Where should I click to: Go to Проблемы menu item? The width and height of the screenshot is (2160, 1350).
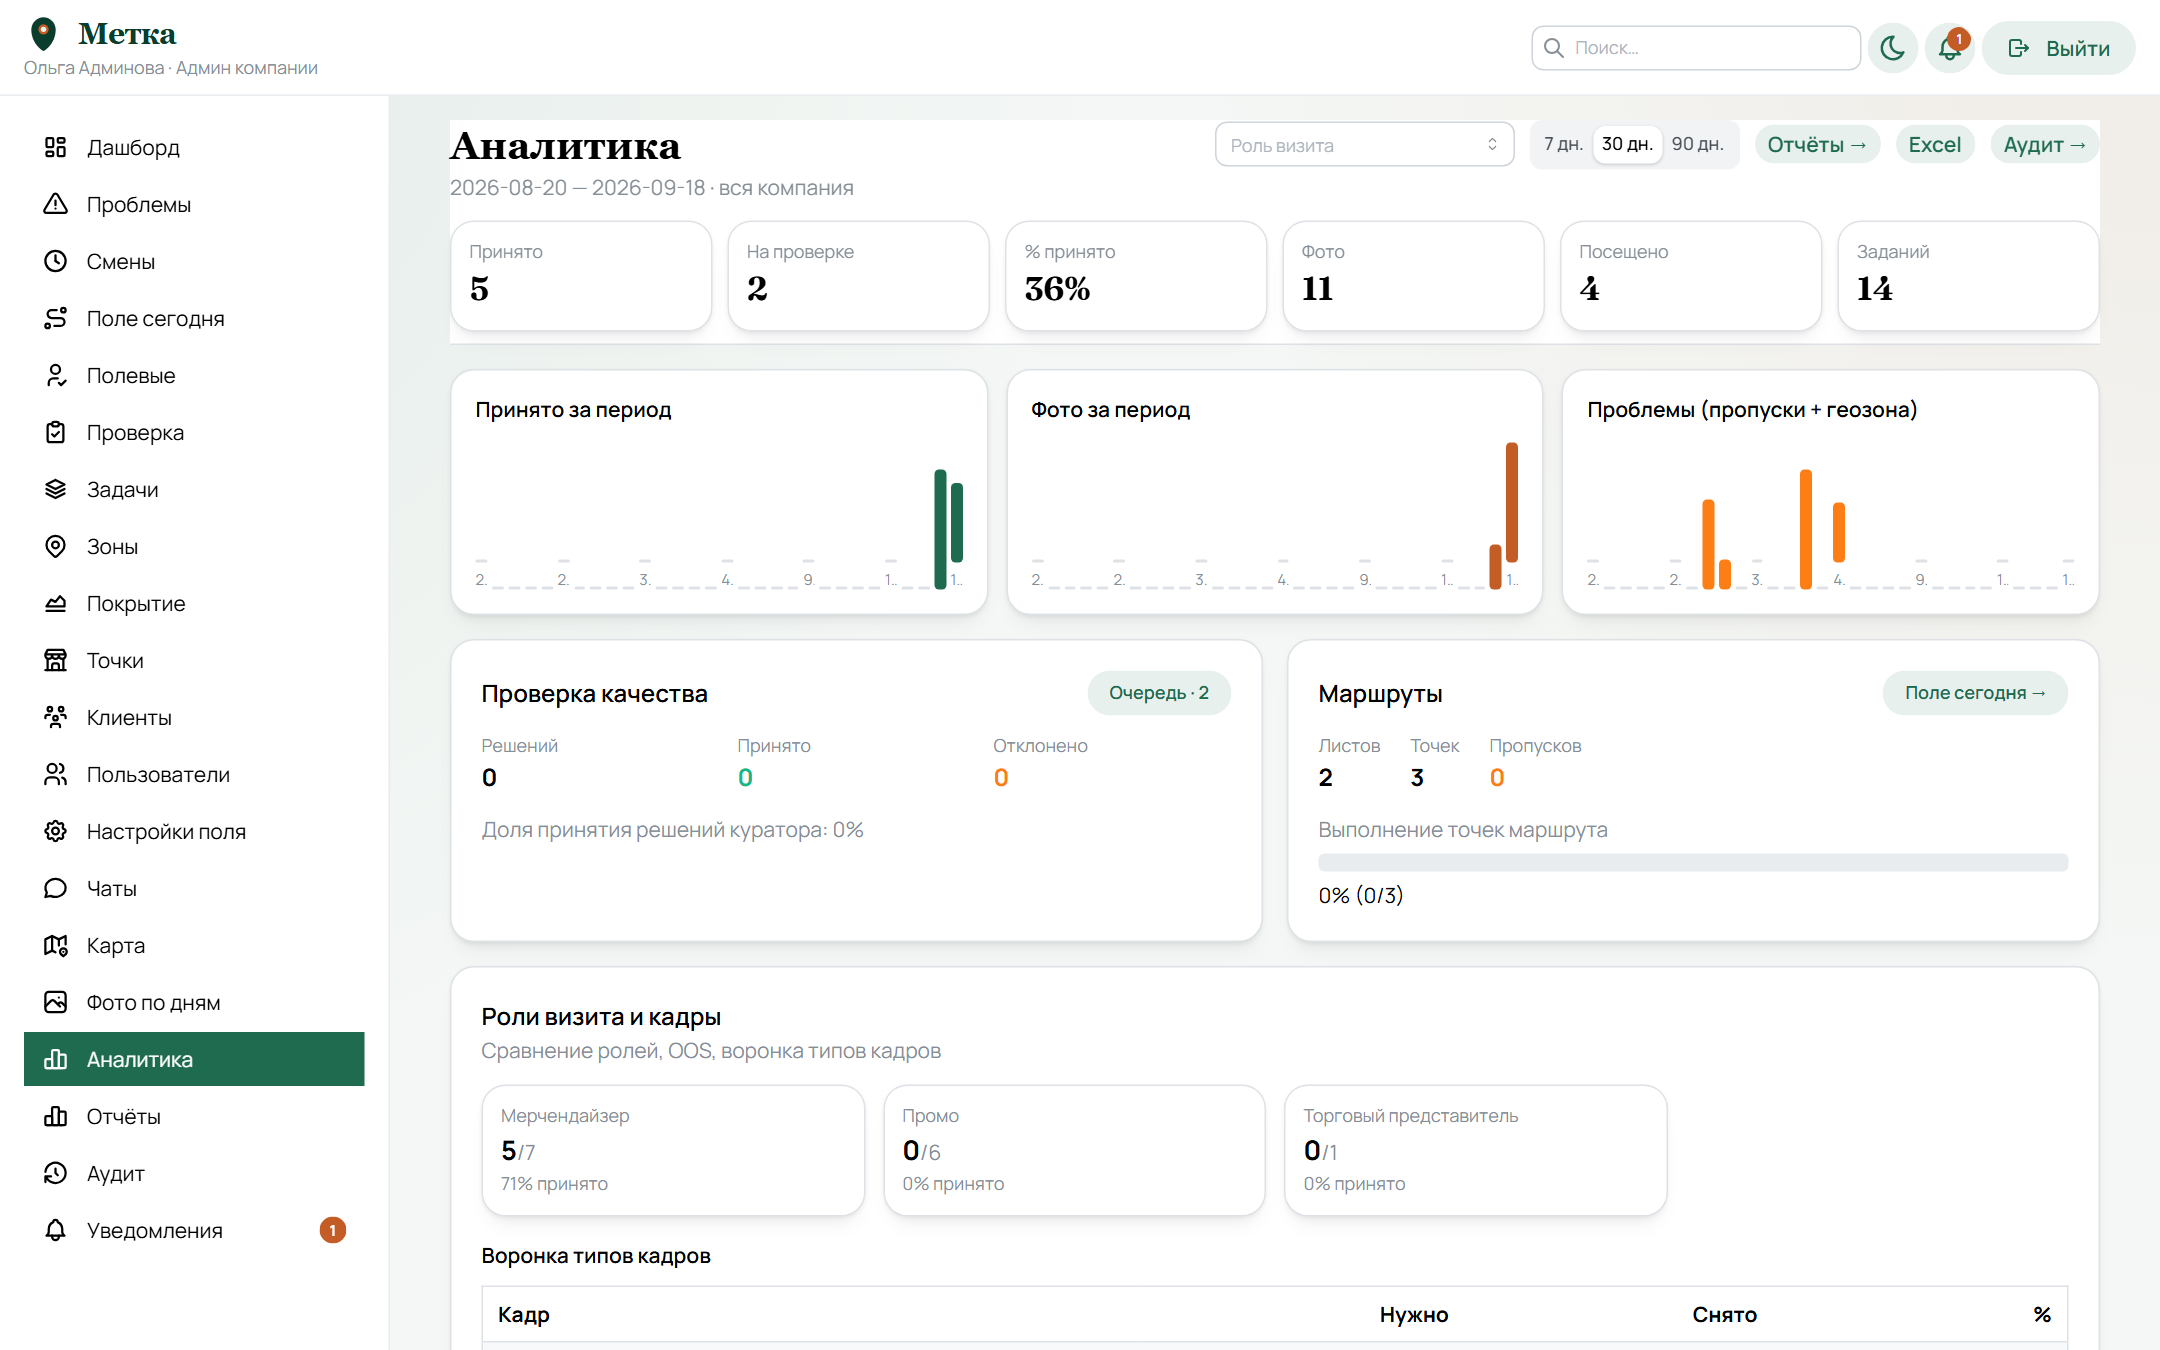(x=194, y=204)
